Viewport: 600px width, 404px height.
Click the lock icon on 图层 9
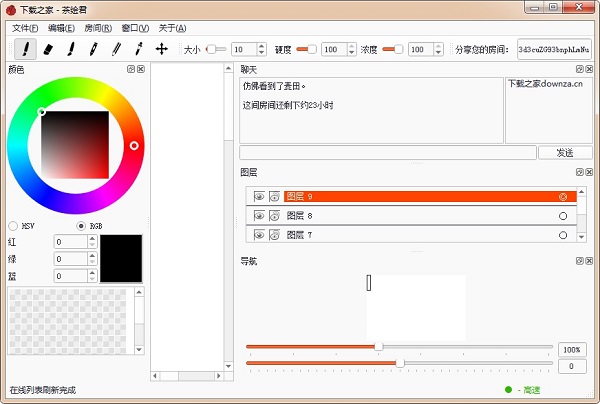tap(274, 197)
